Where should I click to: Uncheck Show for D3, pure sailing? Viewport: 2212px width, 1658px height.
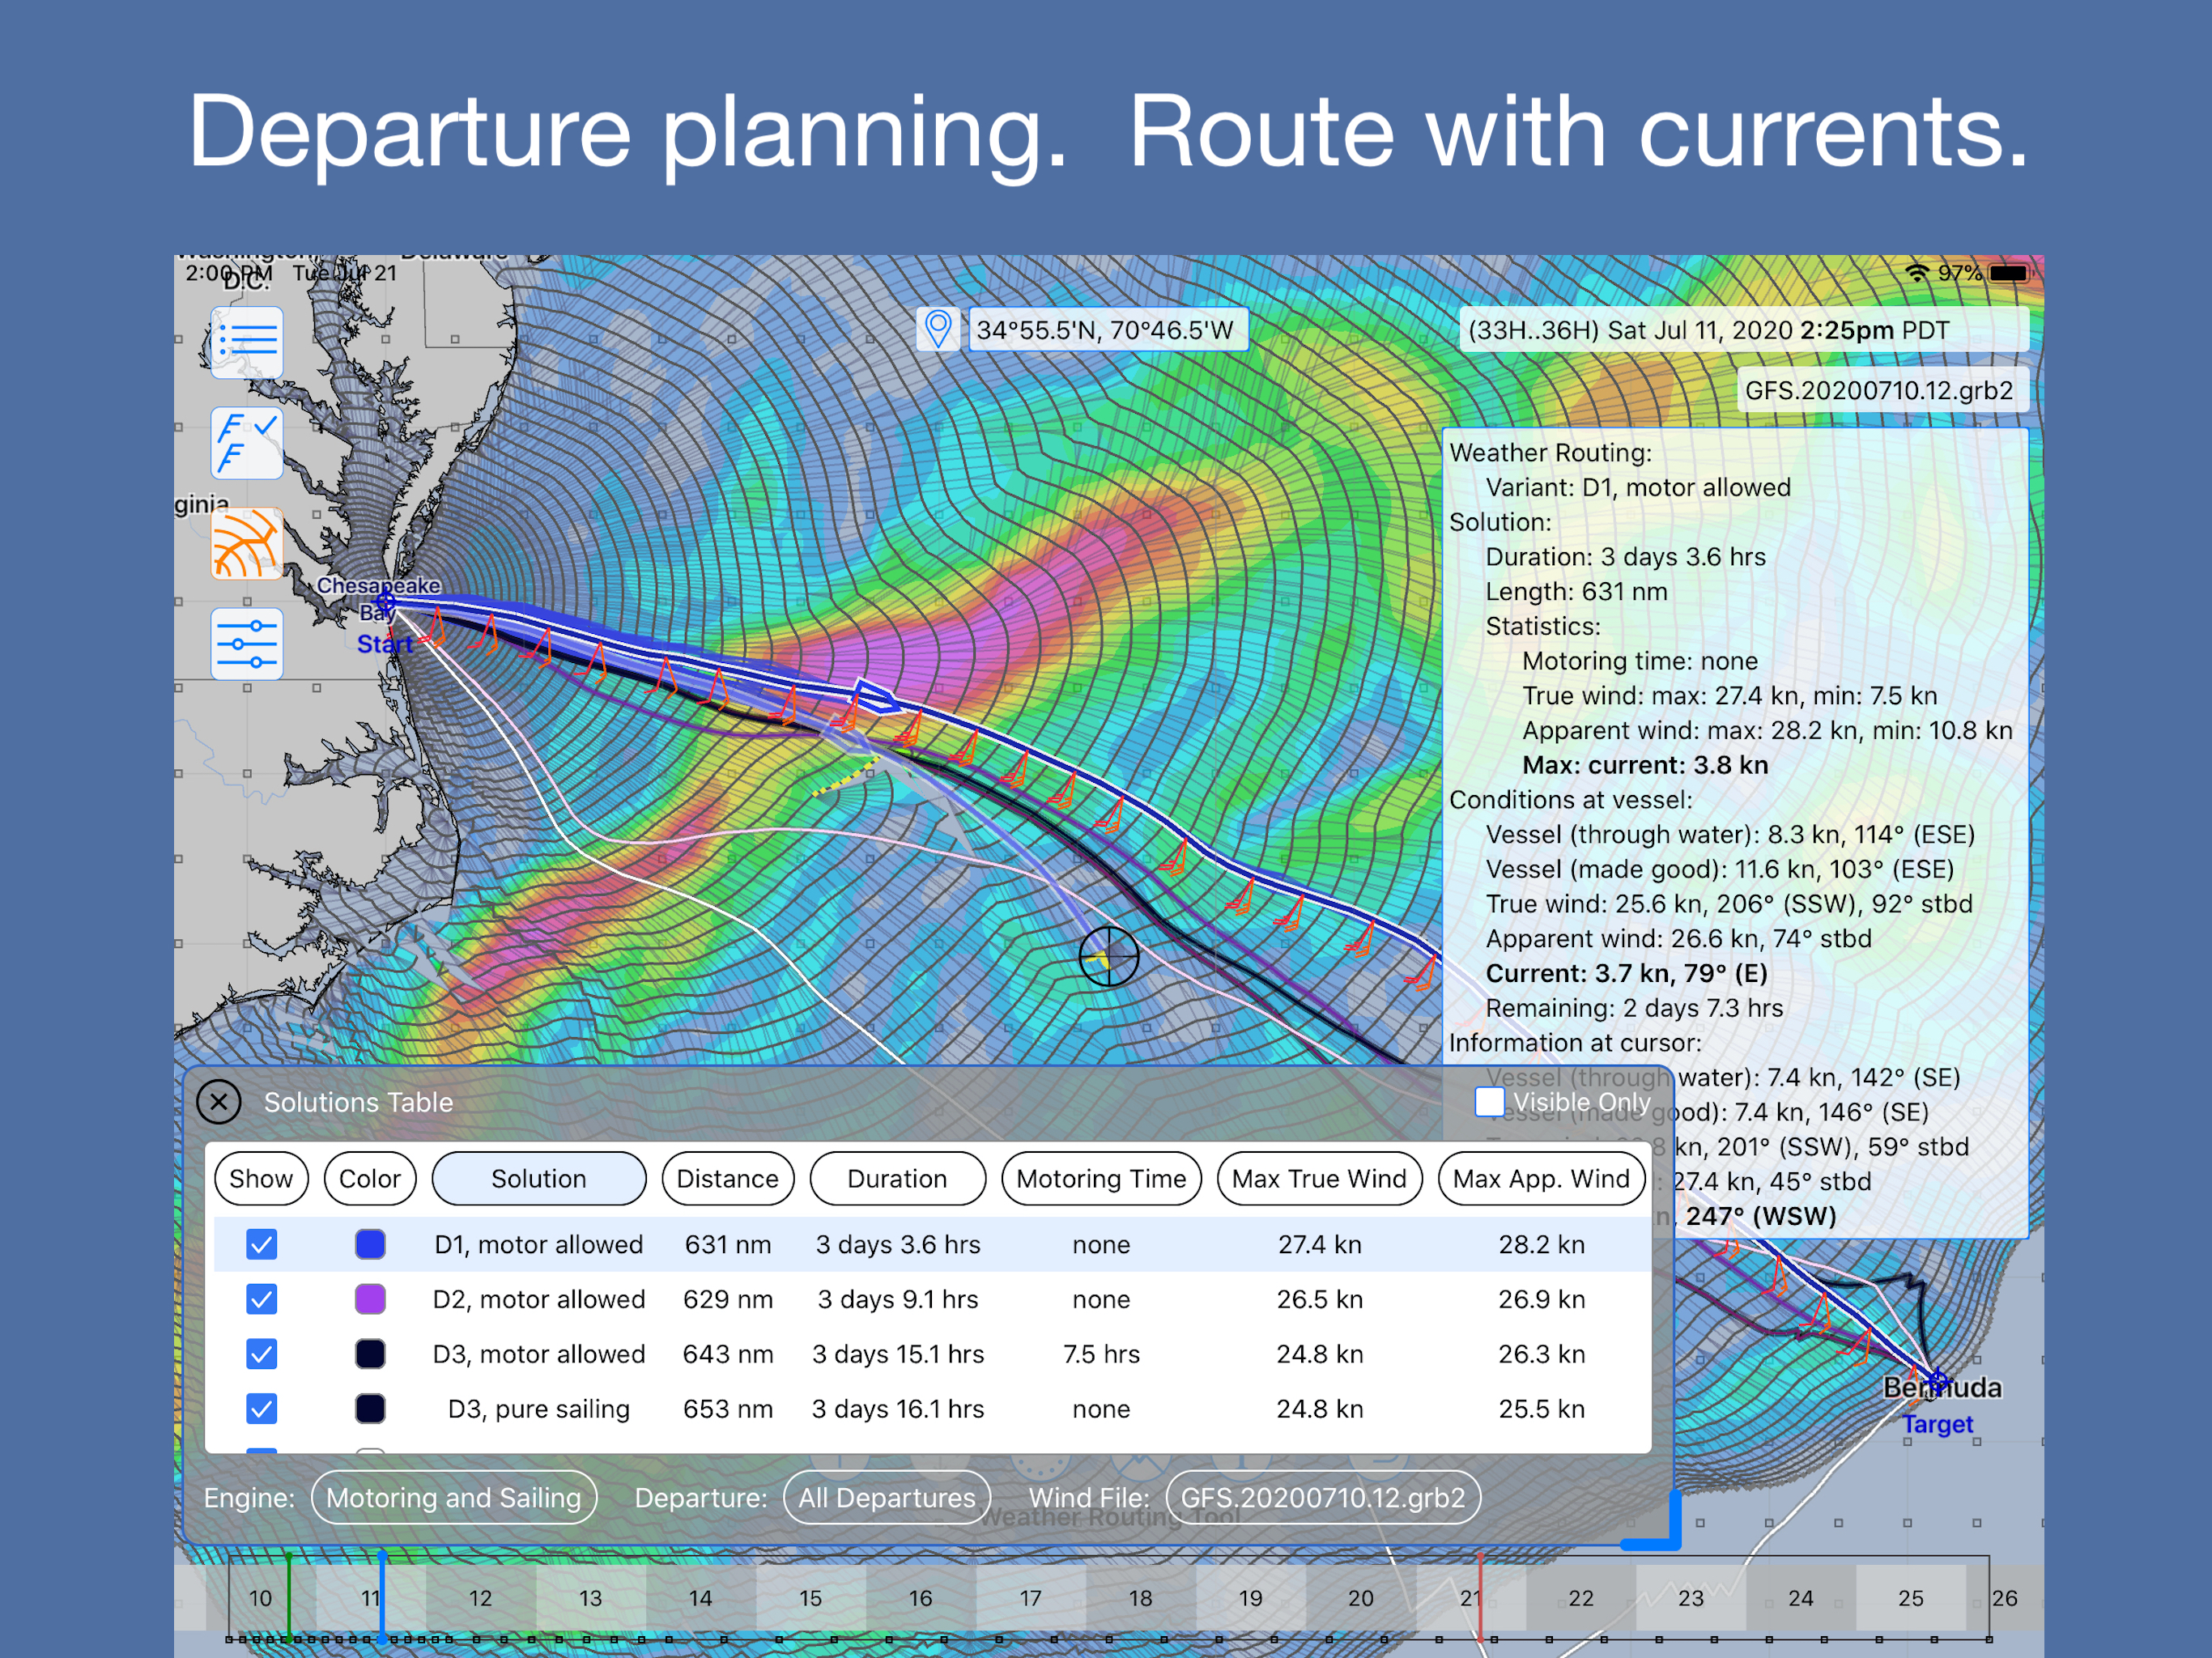click(261, 1408)
